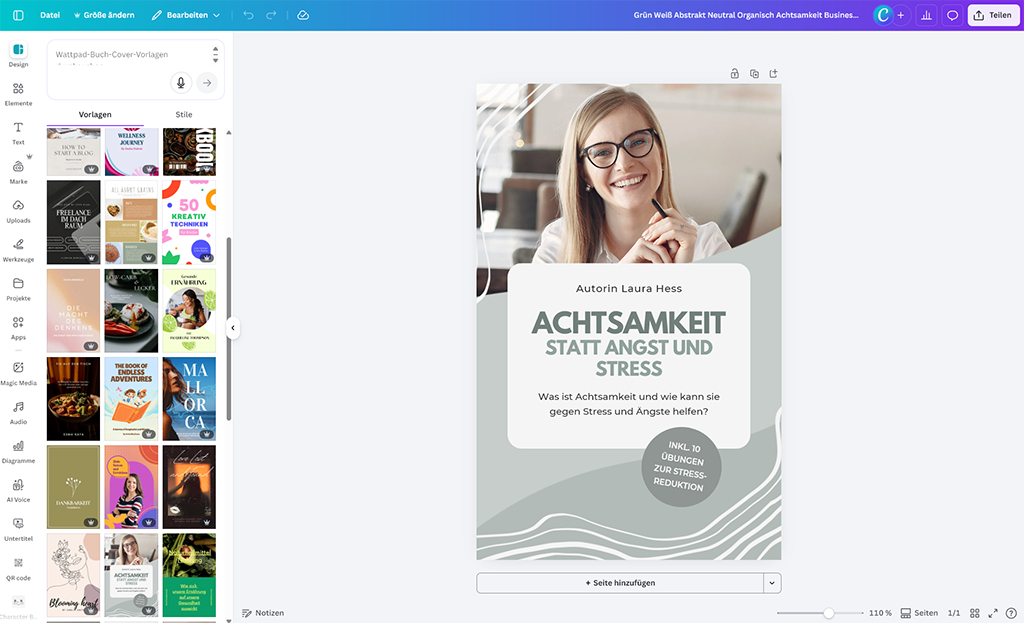Click the design title in top bar

pos(746,15)
